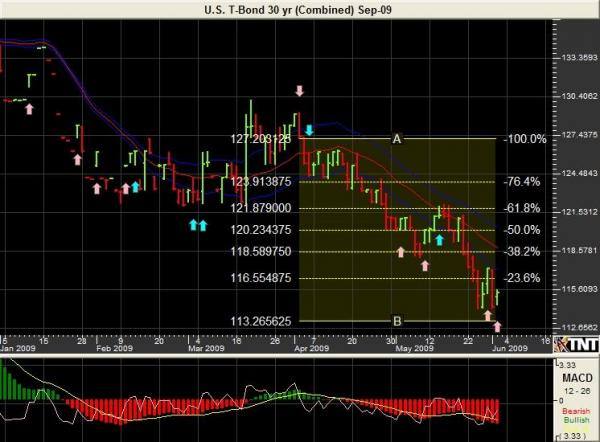
Task: Click the Apr 2009 date on time axis
Action: (312, 349)
